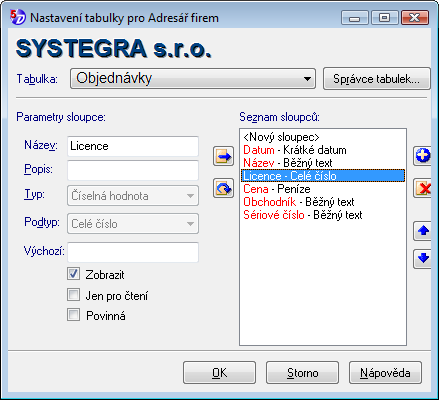The image size is (441, 403).
Task: Toggle the Zobrazit checkbox
Action: (x=73, y=274)
